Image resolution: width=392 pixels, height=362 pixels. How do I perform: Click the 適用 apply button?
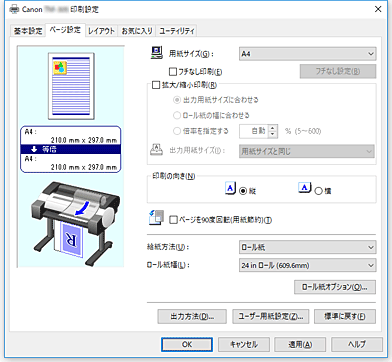[x=300, y=344]
